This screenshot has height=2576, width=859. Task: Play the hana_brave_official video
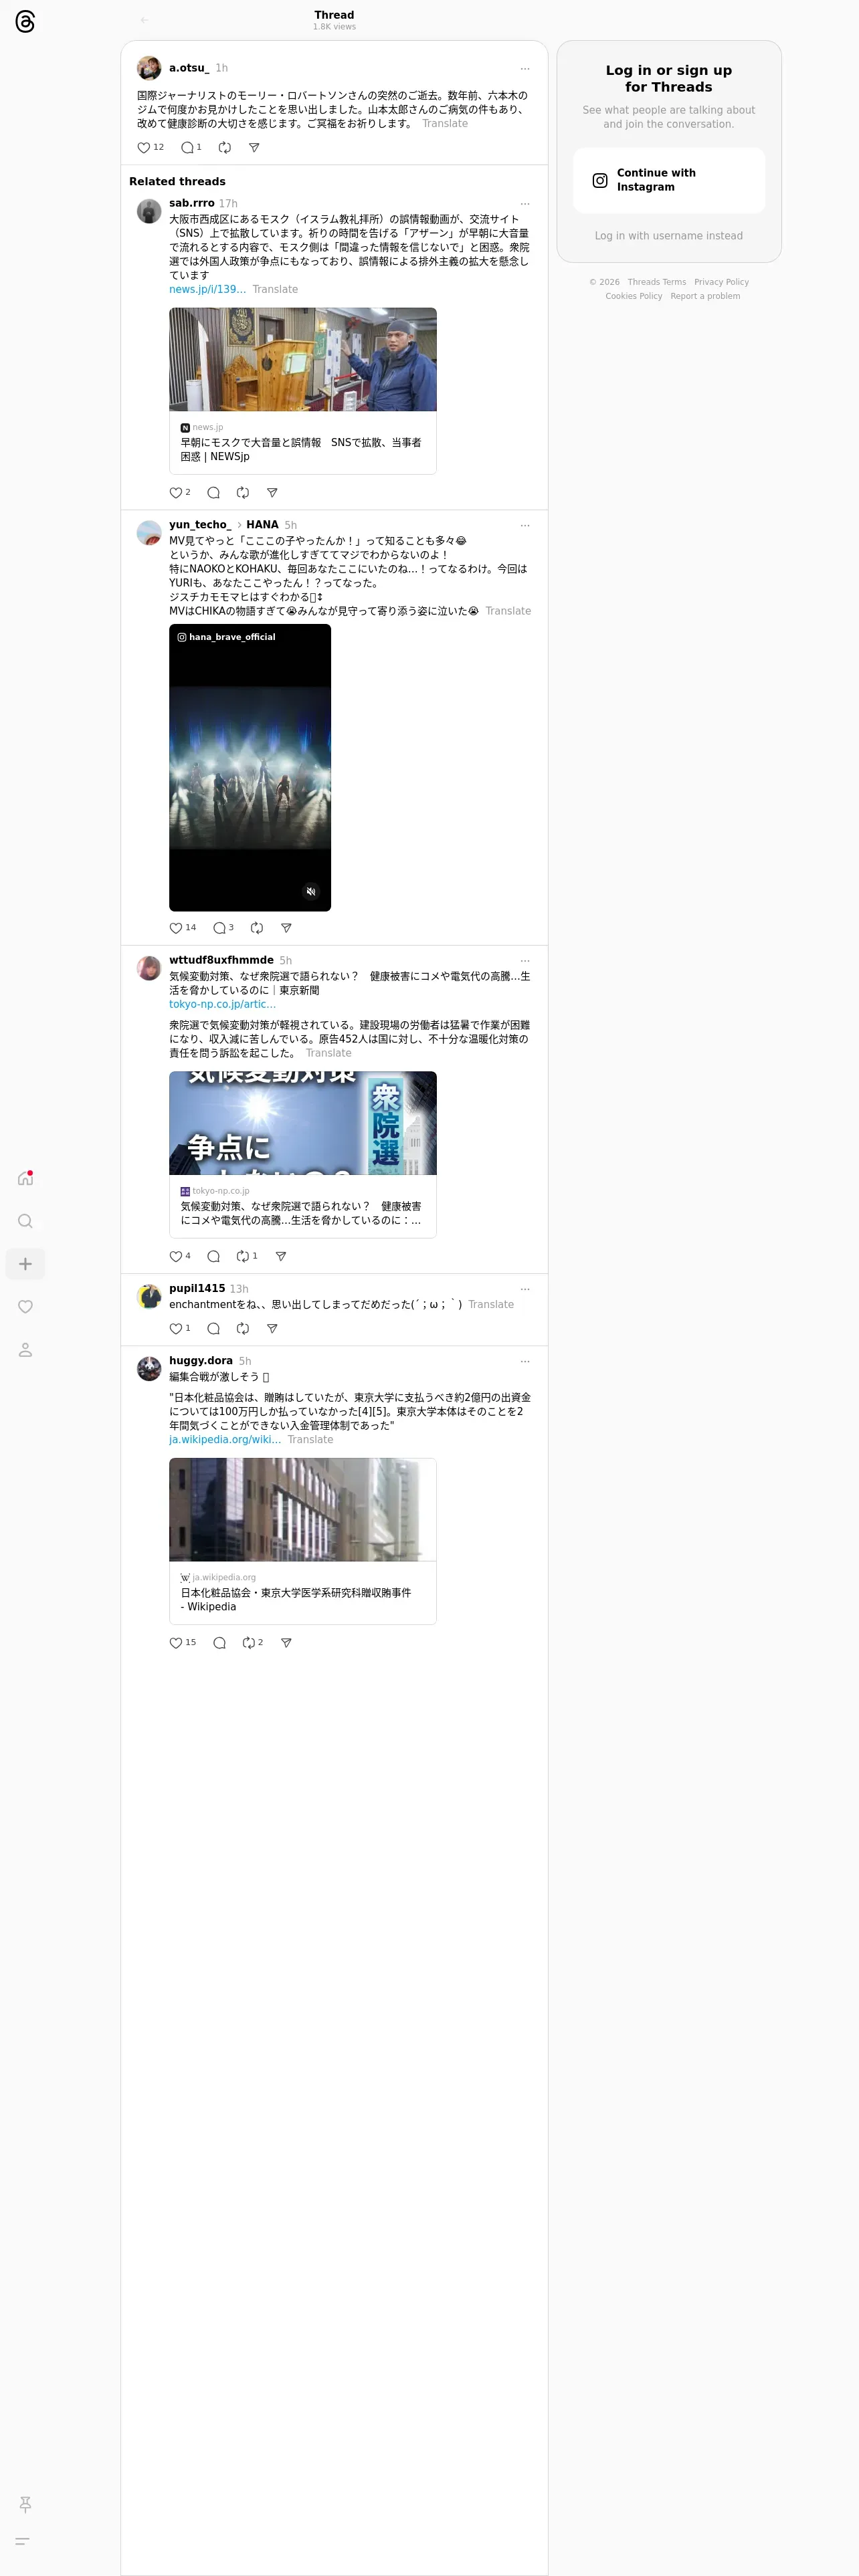[x=250, y=768]
